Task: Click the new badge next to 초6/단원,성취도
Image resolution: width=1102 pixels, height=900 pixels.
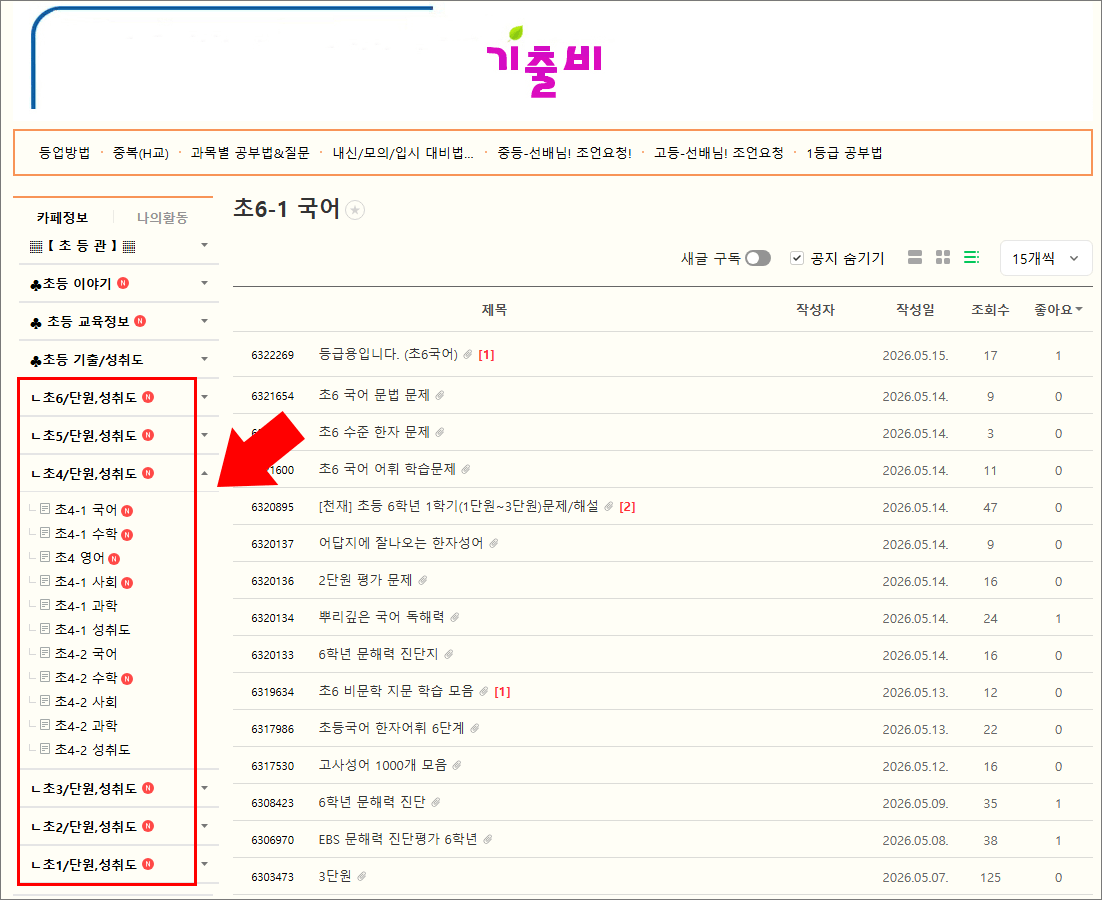Action: pyautogui.click(x=148, y=397)
